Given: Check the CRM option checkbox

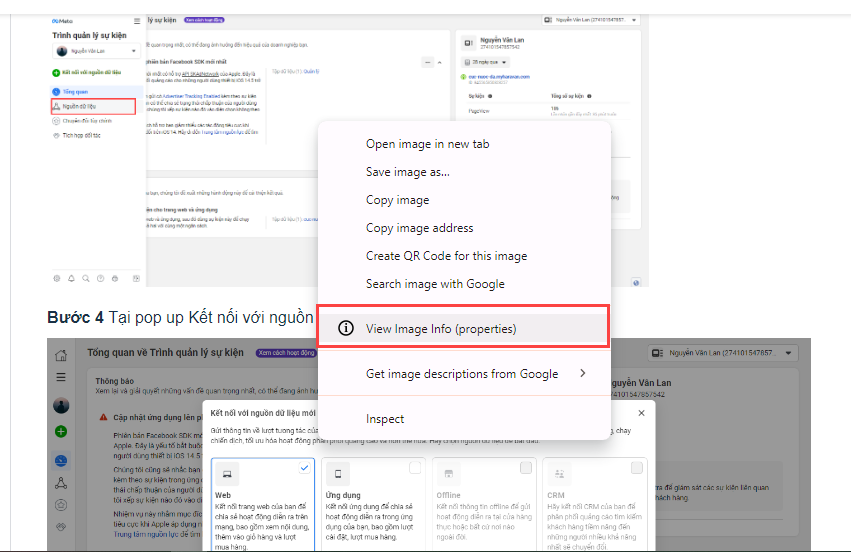Looking at the screenshot, I should [637, 468].
